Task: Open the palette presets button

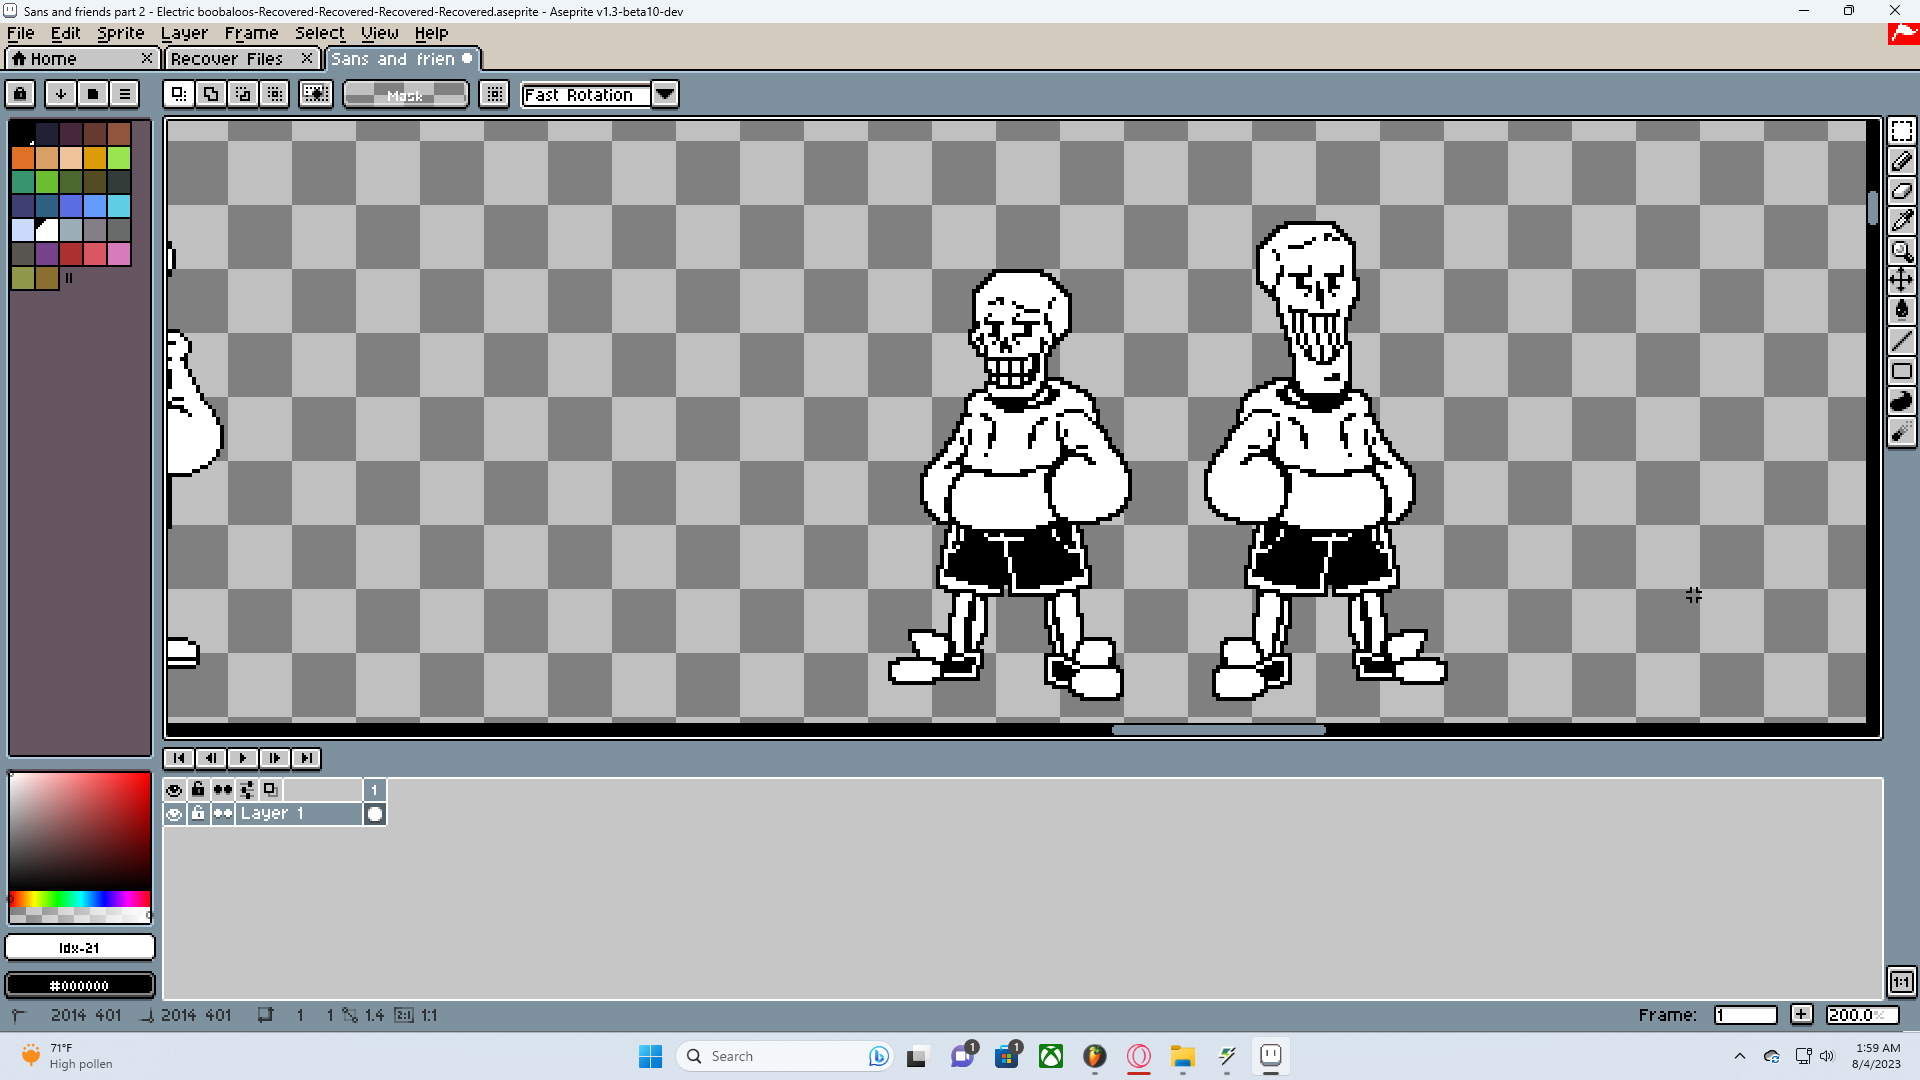Action: pos(93,94)
